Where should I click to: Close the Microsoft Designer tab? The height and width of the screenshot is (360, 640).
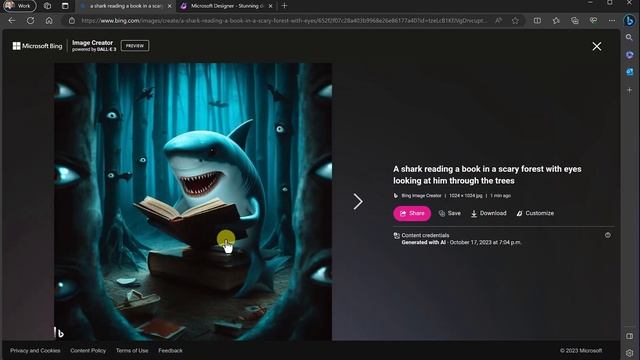click(270, 6)
